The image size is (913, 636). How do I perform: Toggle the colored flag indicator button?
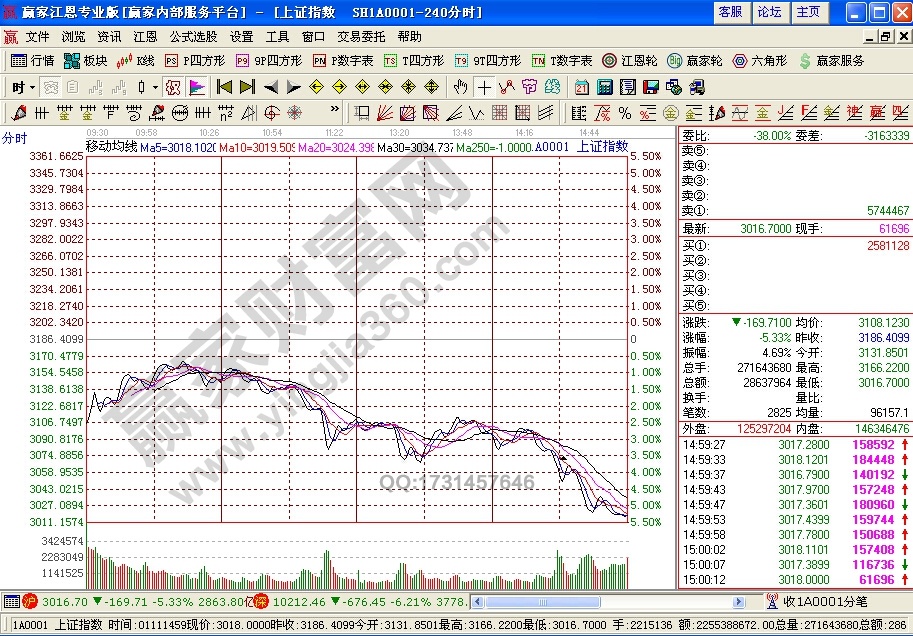[196, 87]
